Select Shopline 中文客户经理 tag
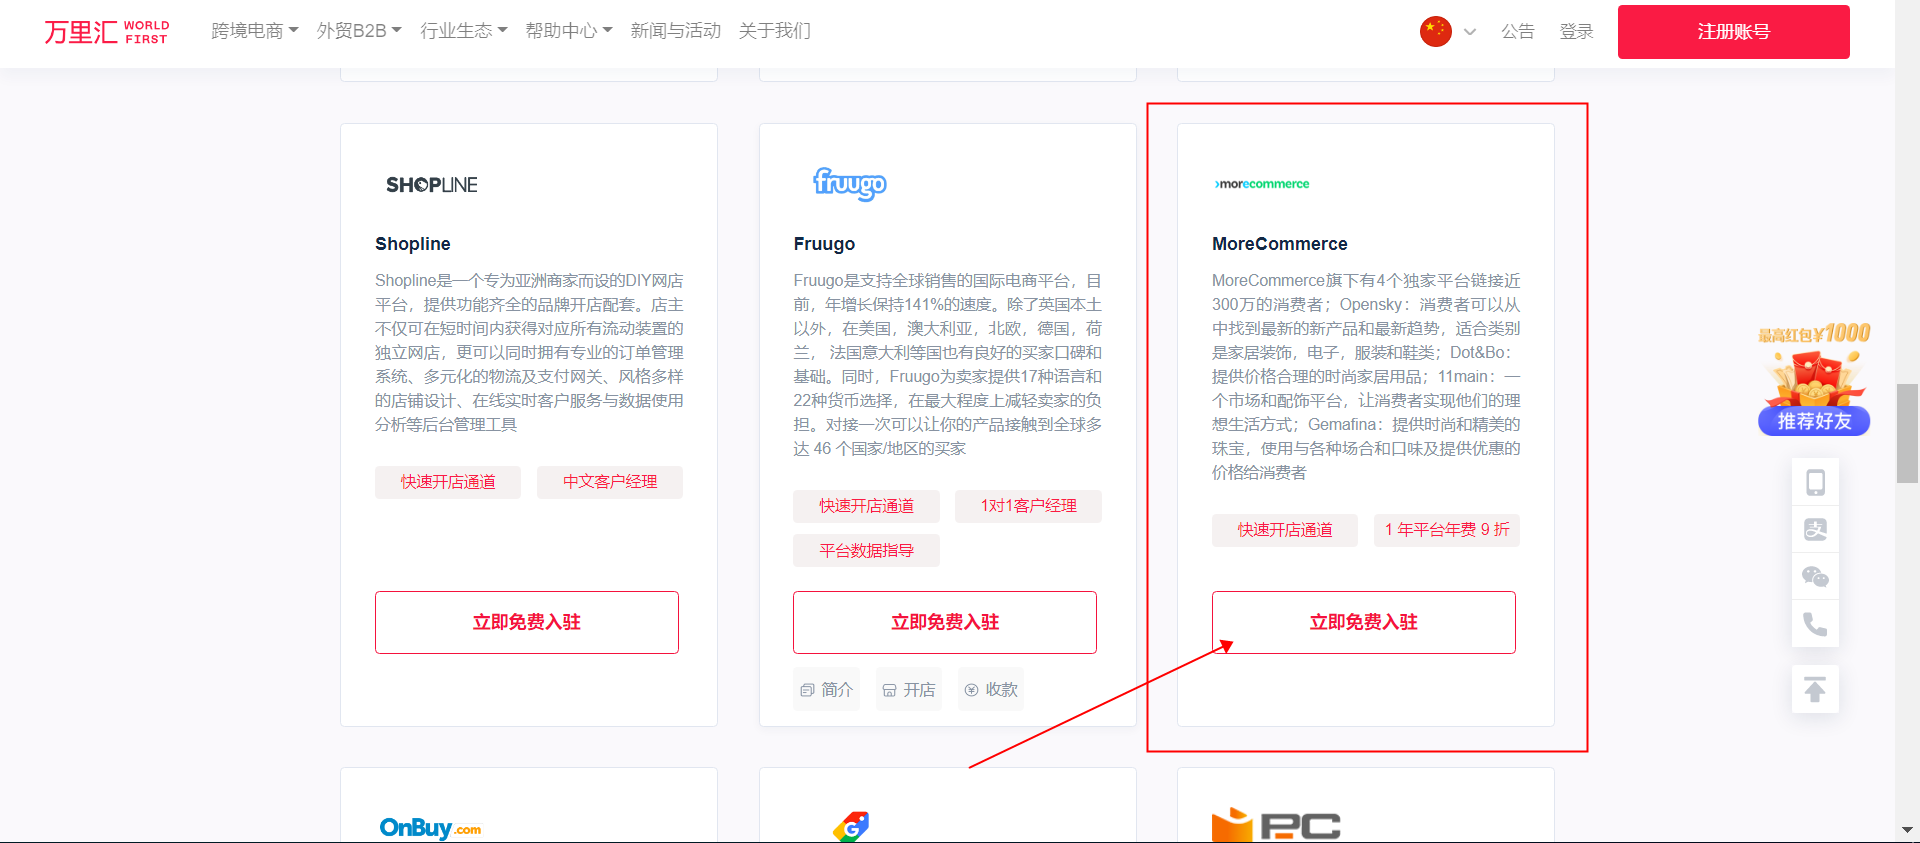Screen dimensions: 1920x843 coord(610,482)
